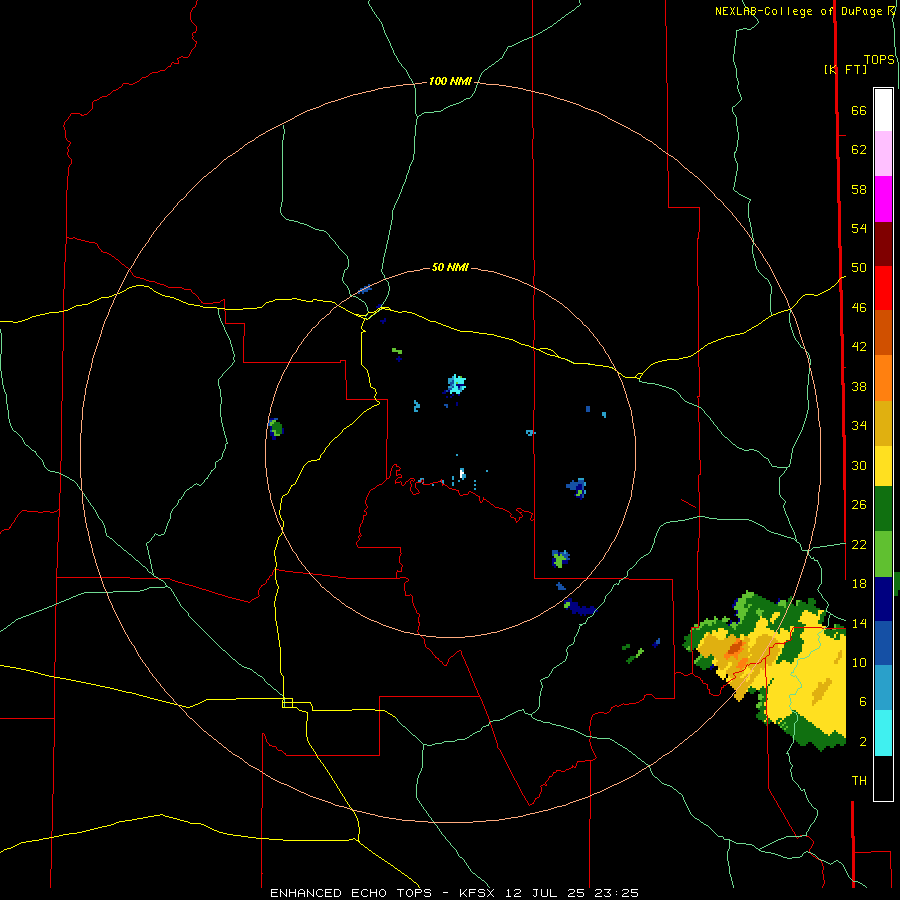Pick the white legend color swatch
Viewport: 900px width, 900px height.
883,110
